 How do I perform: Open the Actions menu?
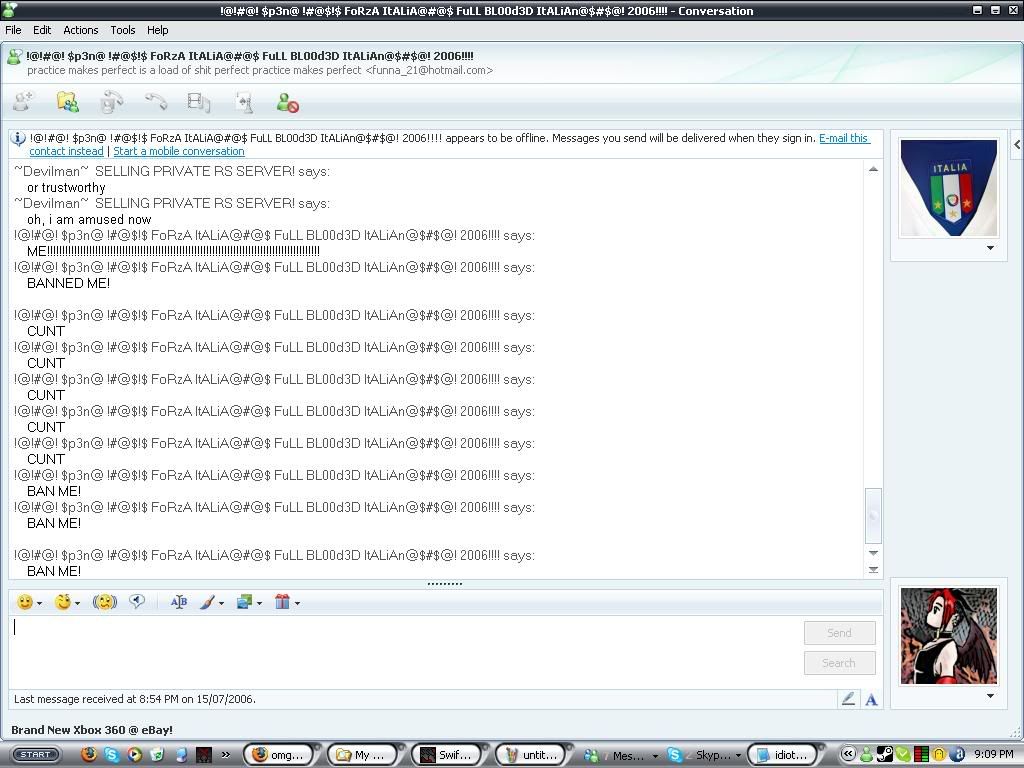(x=80, y=30)
